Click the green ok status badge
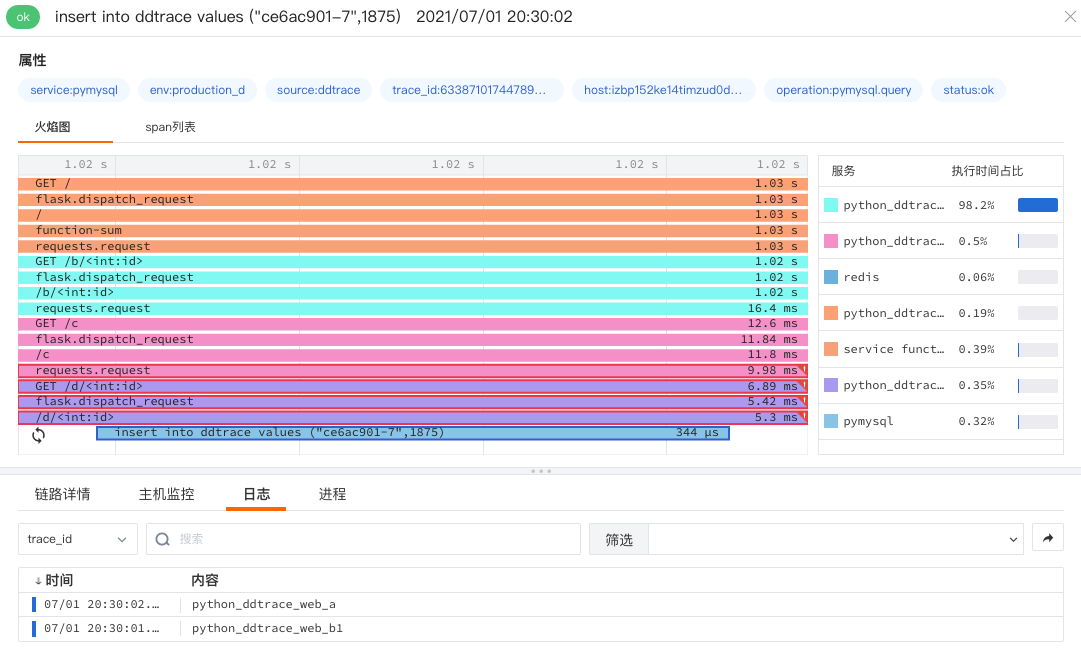The height and width of the screenshot is (655, 1081). click(x=23, y=17)
